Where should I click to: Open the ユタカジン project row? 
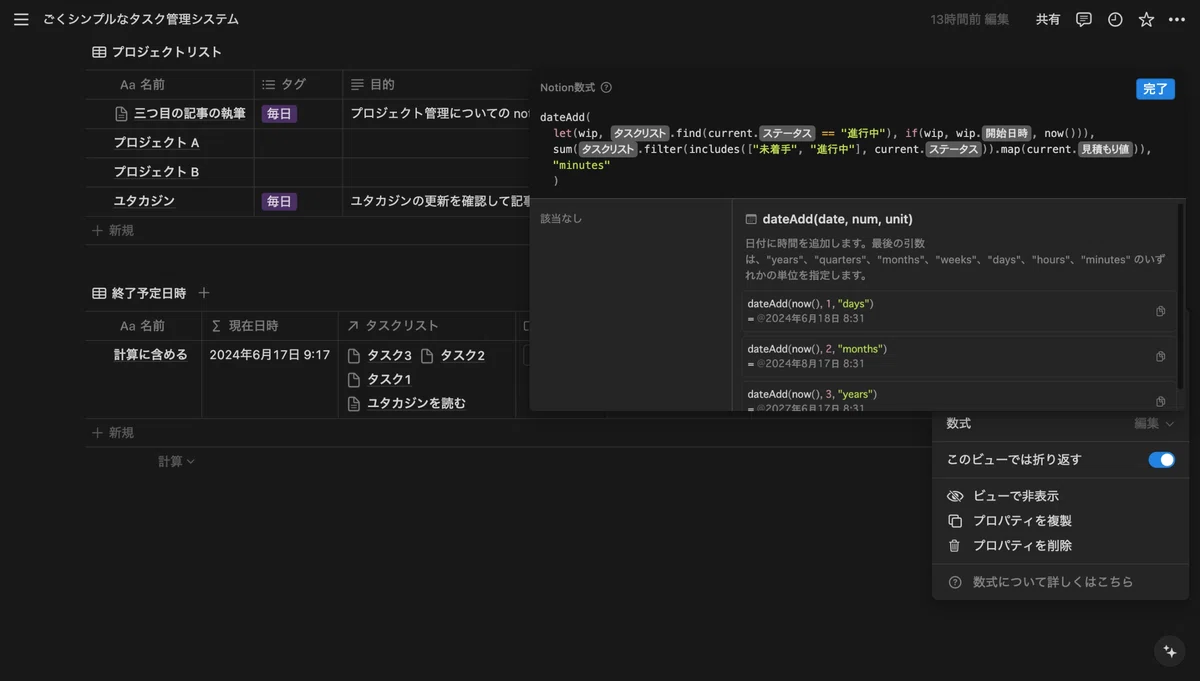[x=144, y=201]
